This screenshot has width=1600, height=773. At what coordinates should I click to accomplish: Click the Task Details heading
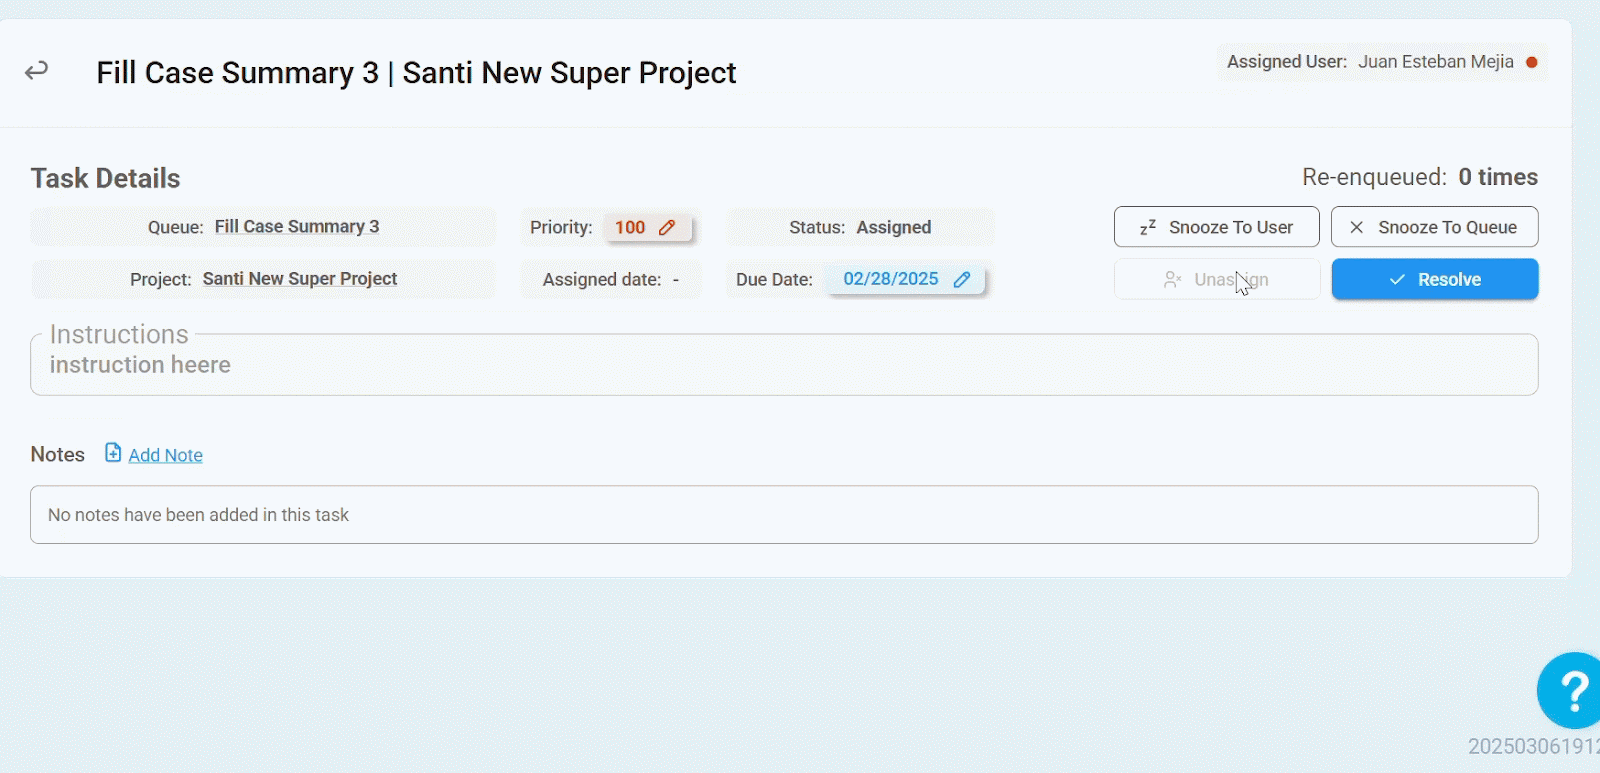pos(105,178)
